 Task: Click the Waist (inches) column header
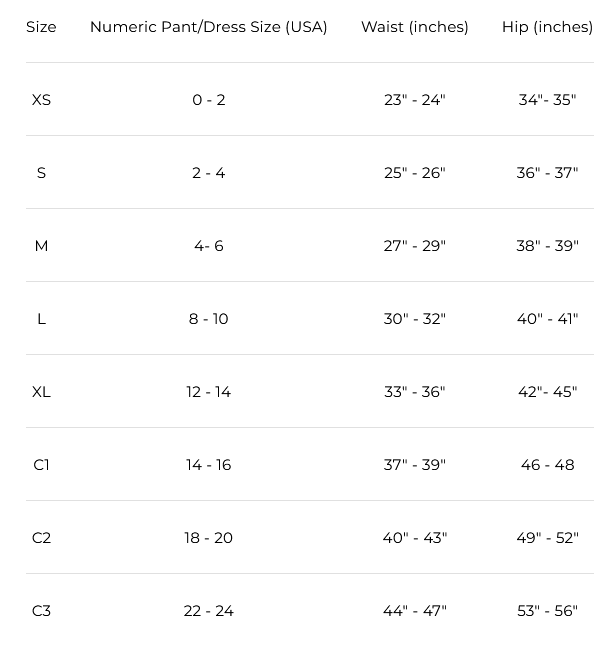point(415,27)
